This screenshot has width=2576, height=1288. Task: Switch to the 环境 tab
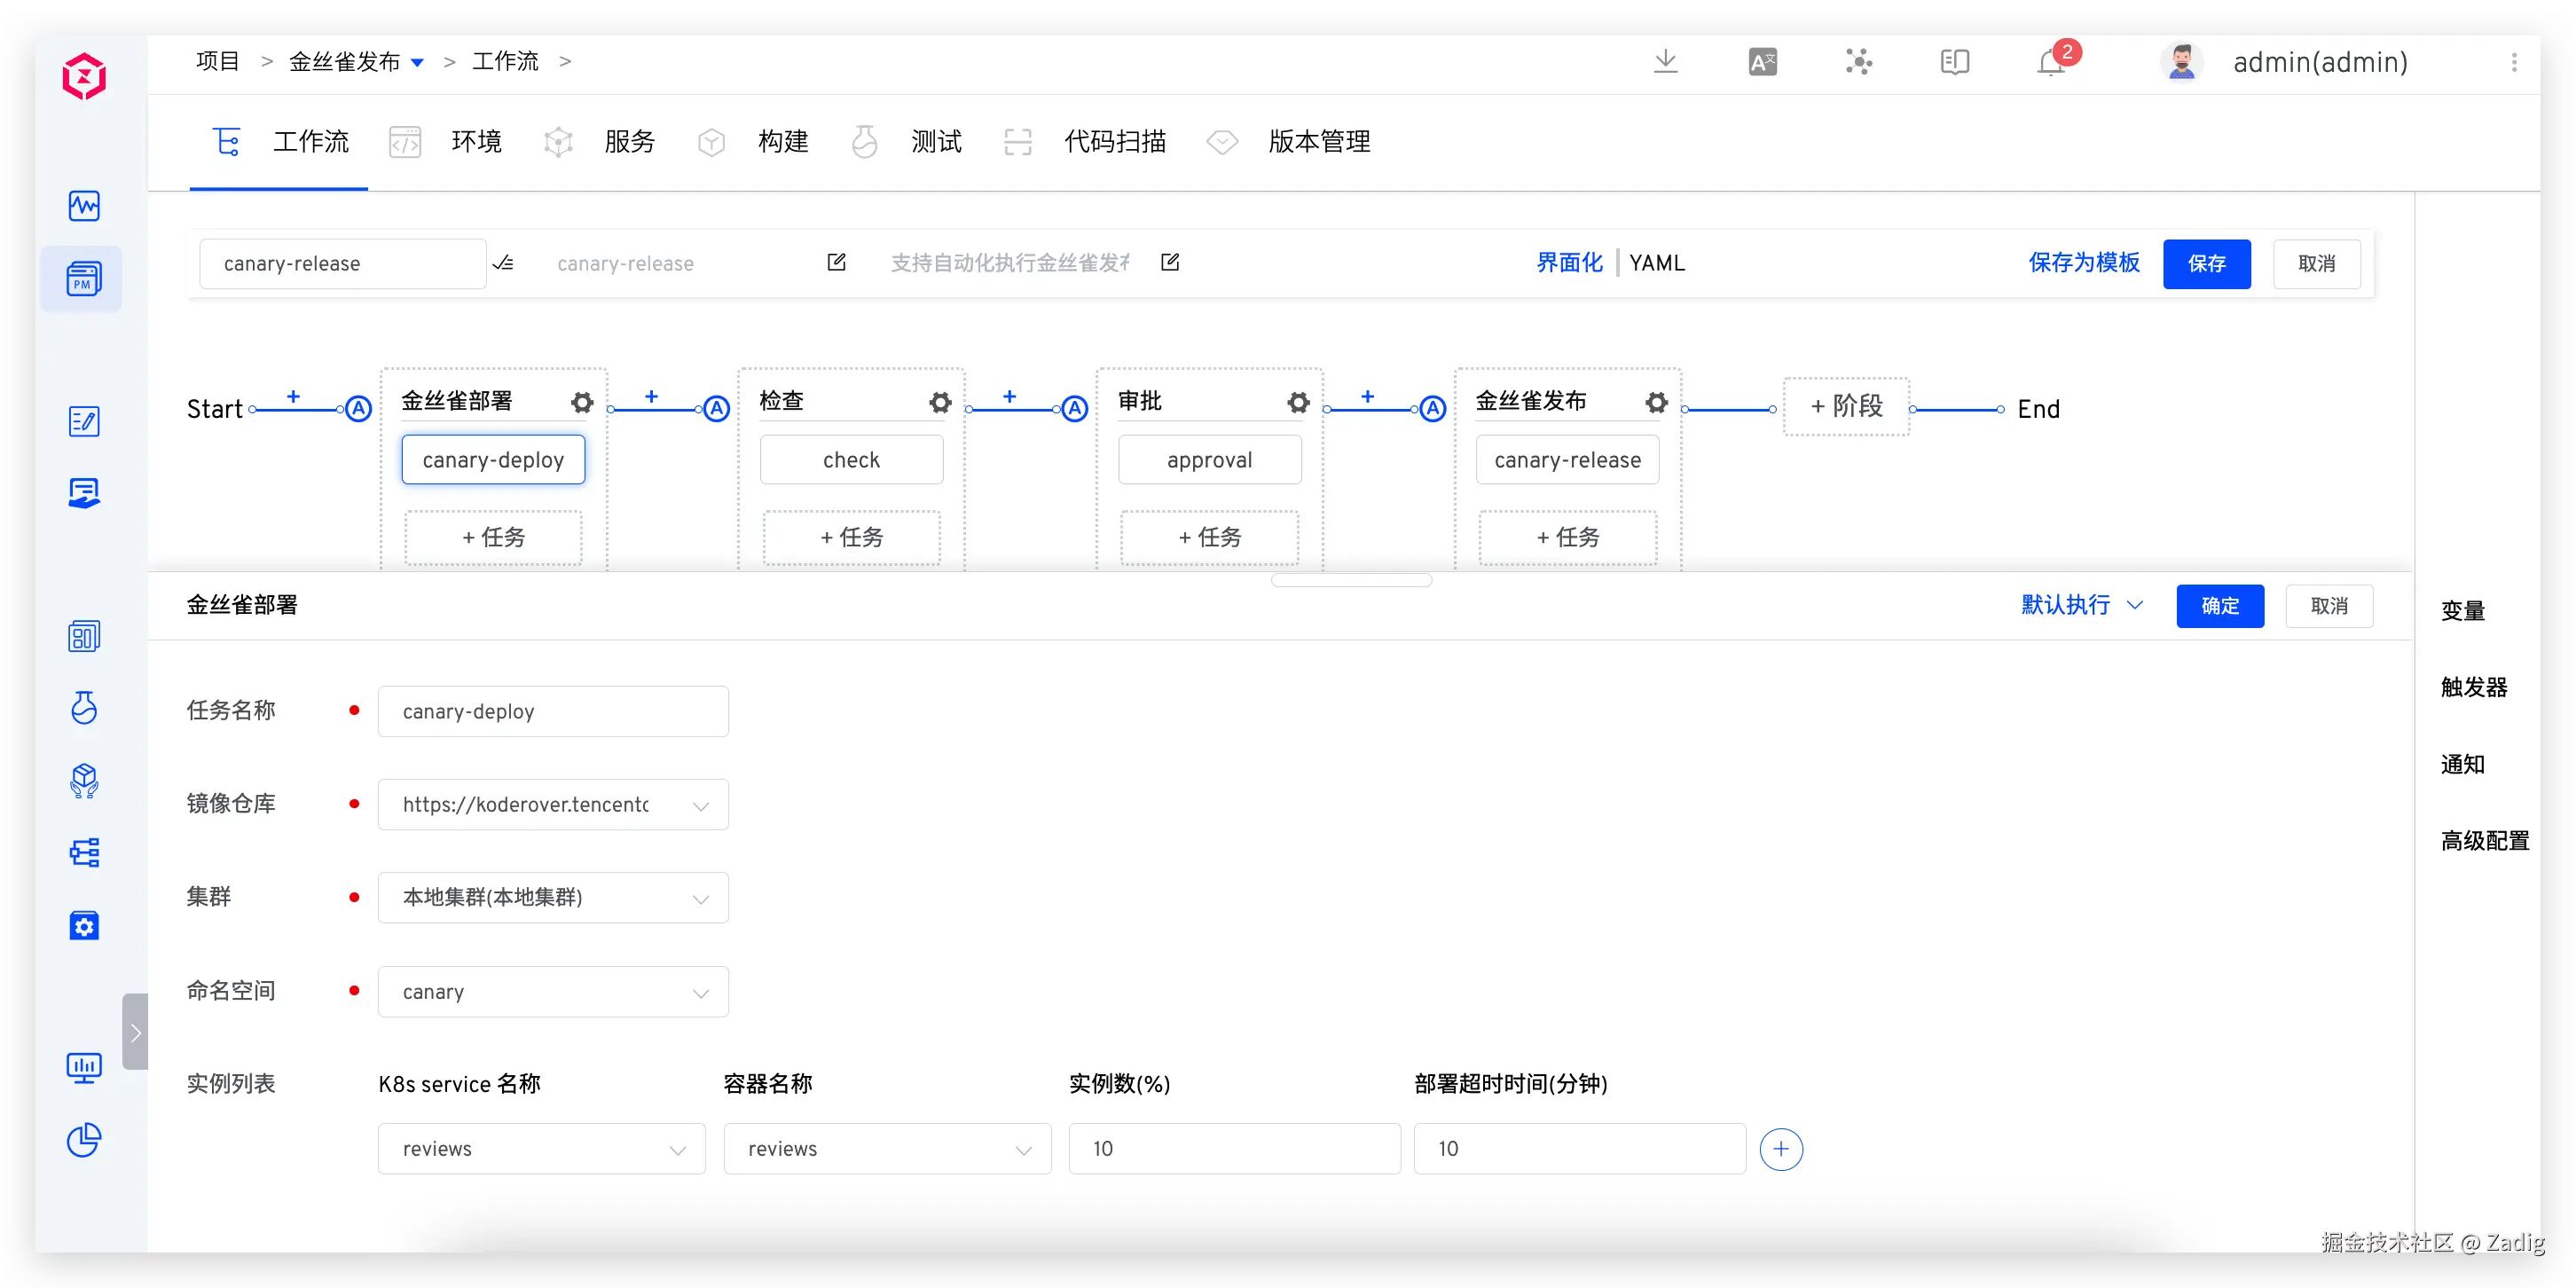476,142
